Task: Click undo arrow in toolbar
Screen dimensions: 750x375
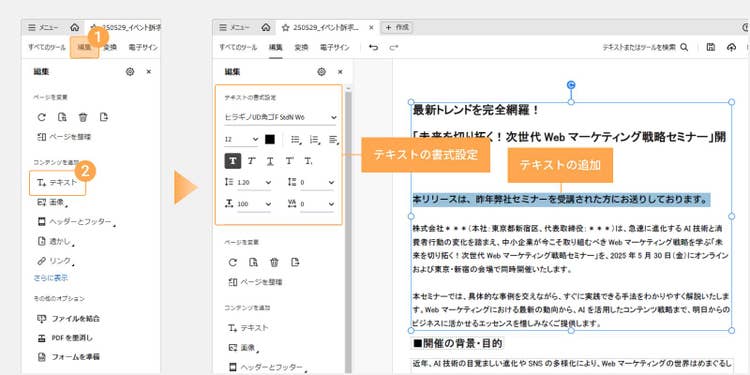Action: 374,47
